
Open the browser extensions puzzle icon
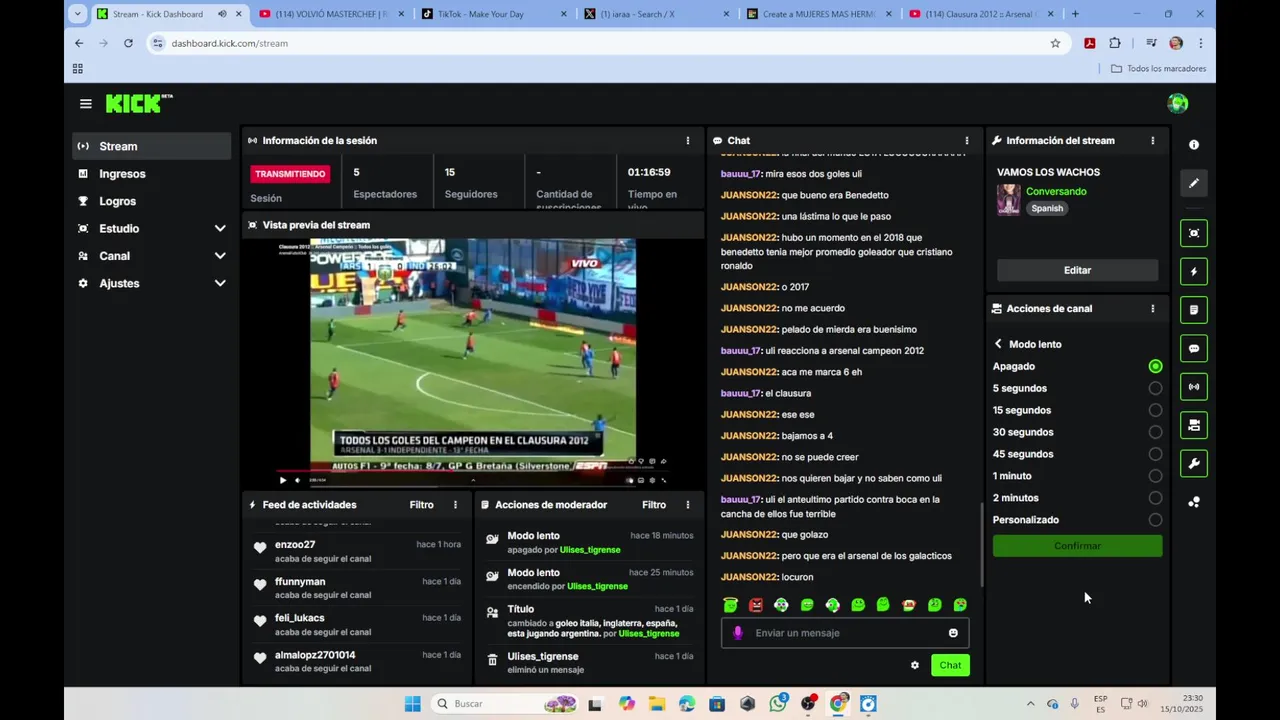(x=1115, y=43)
